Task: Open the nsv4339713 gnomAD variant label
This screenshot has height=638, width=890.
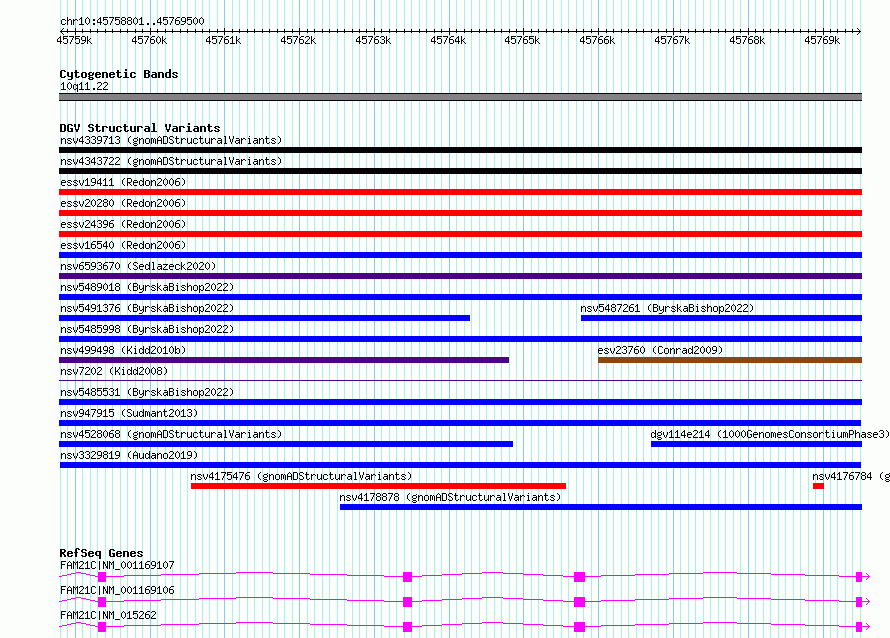Action: point(171,140)
